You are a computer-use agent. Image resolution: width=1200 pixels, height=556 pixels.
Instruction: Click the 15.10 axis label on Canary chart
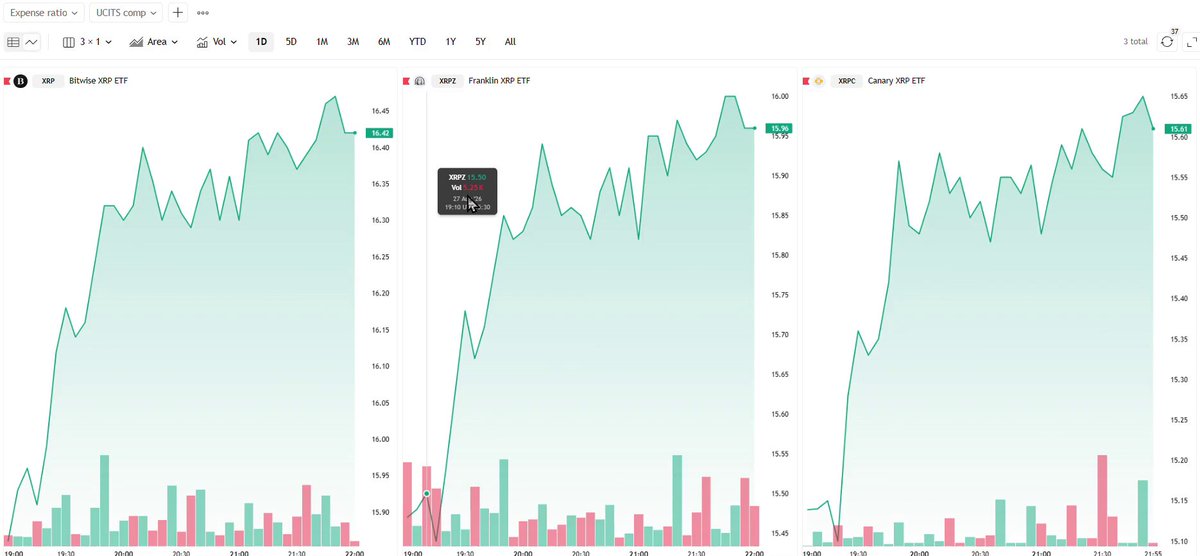1181,541
